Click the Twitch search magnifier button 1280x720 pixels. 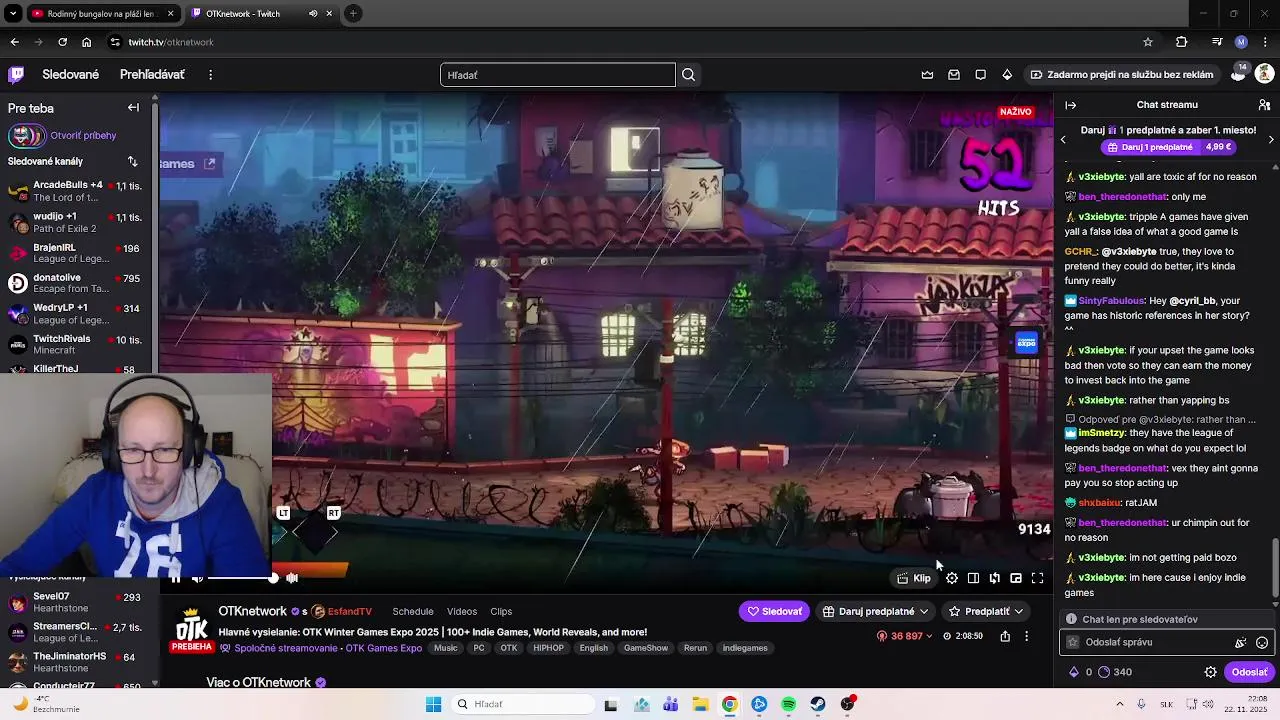pyautogui.click(x=688, y=75)
